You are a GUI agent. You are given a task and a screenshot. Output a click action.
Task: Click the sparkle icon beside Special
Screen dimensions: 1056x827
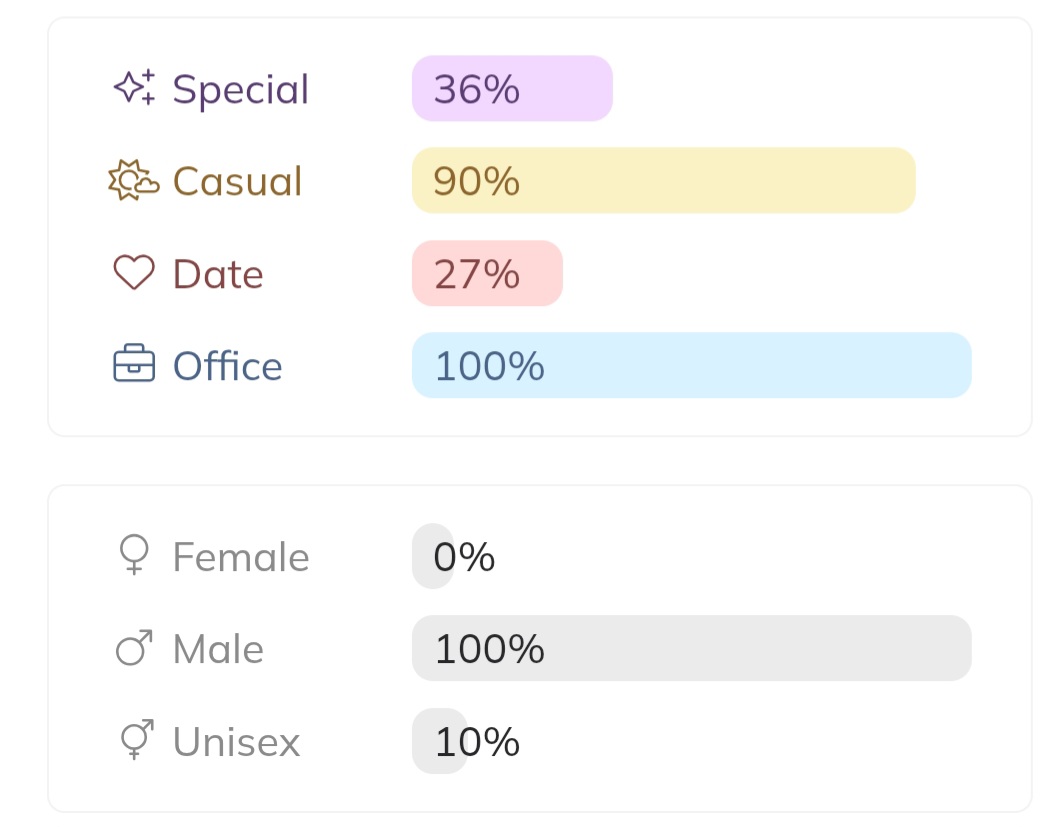coord(134,88)
